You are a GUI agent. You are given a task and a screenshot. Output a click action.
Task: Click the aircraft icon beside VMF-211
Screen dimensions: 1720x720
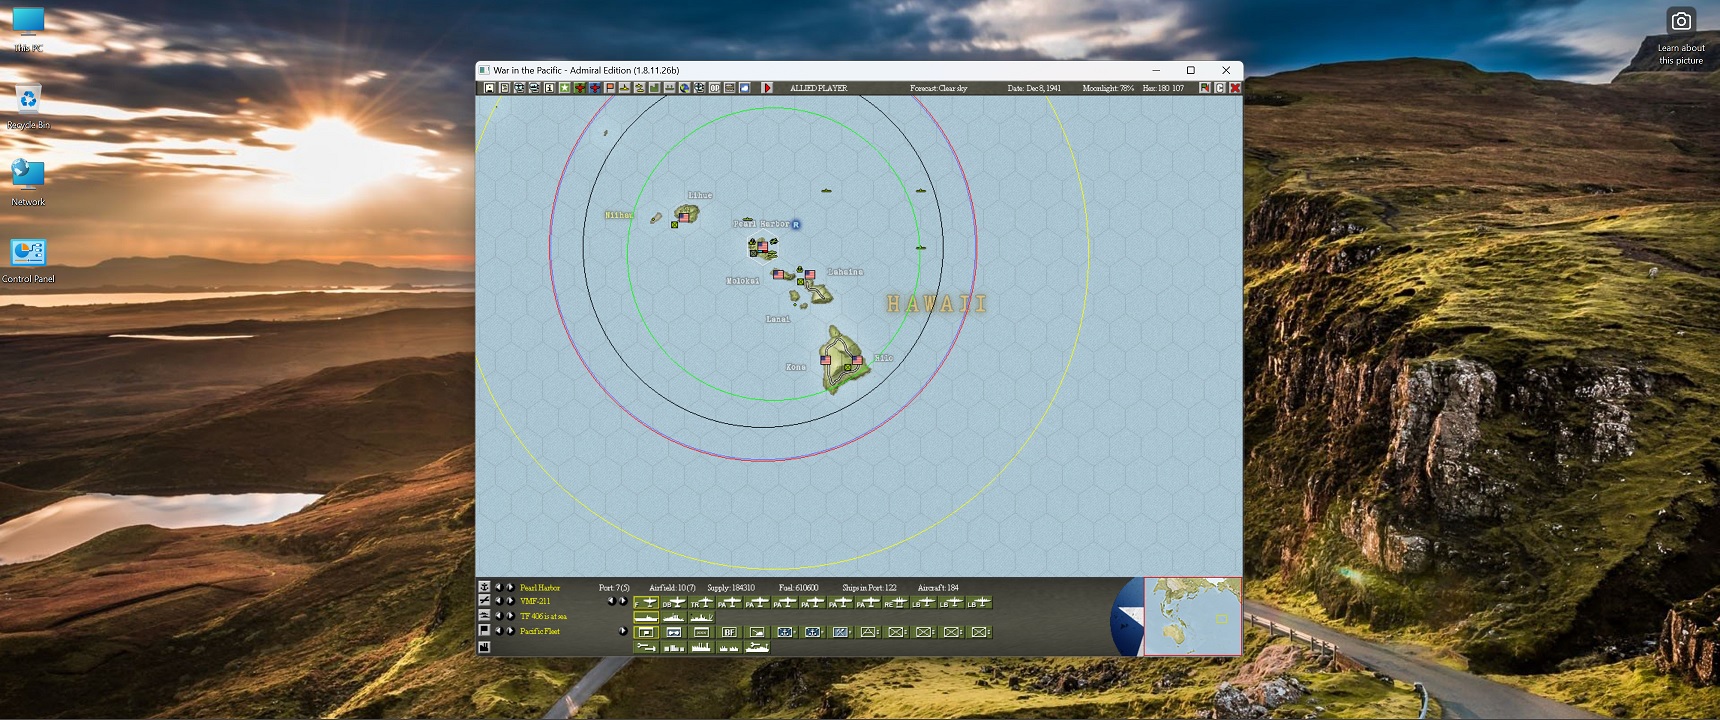[x=484, y=601]
